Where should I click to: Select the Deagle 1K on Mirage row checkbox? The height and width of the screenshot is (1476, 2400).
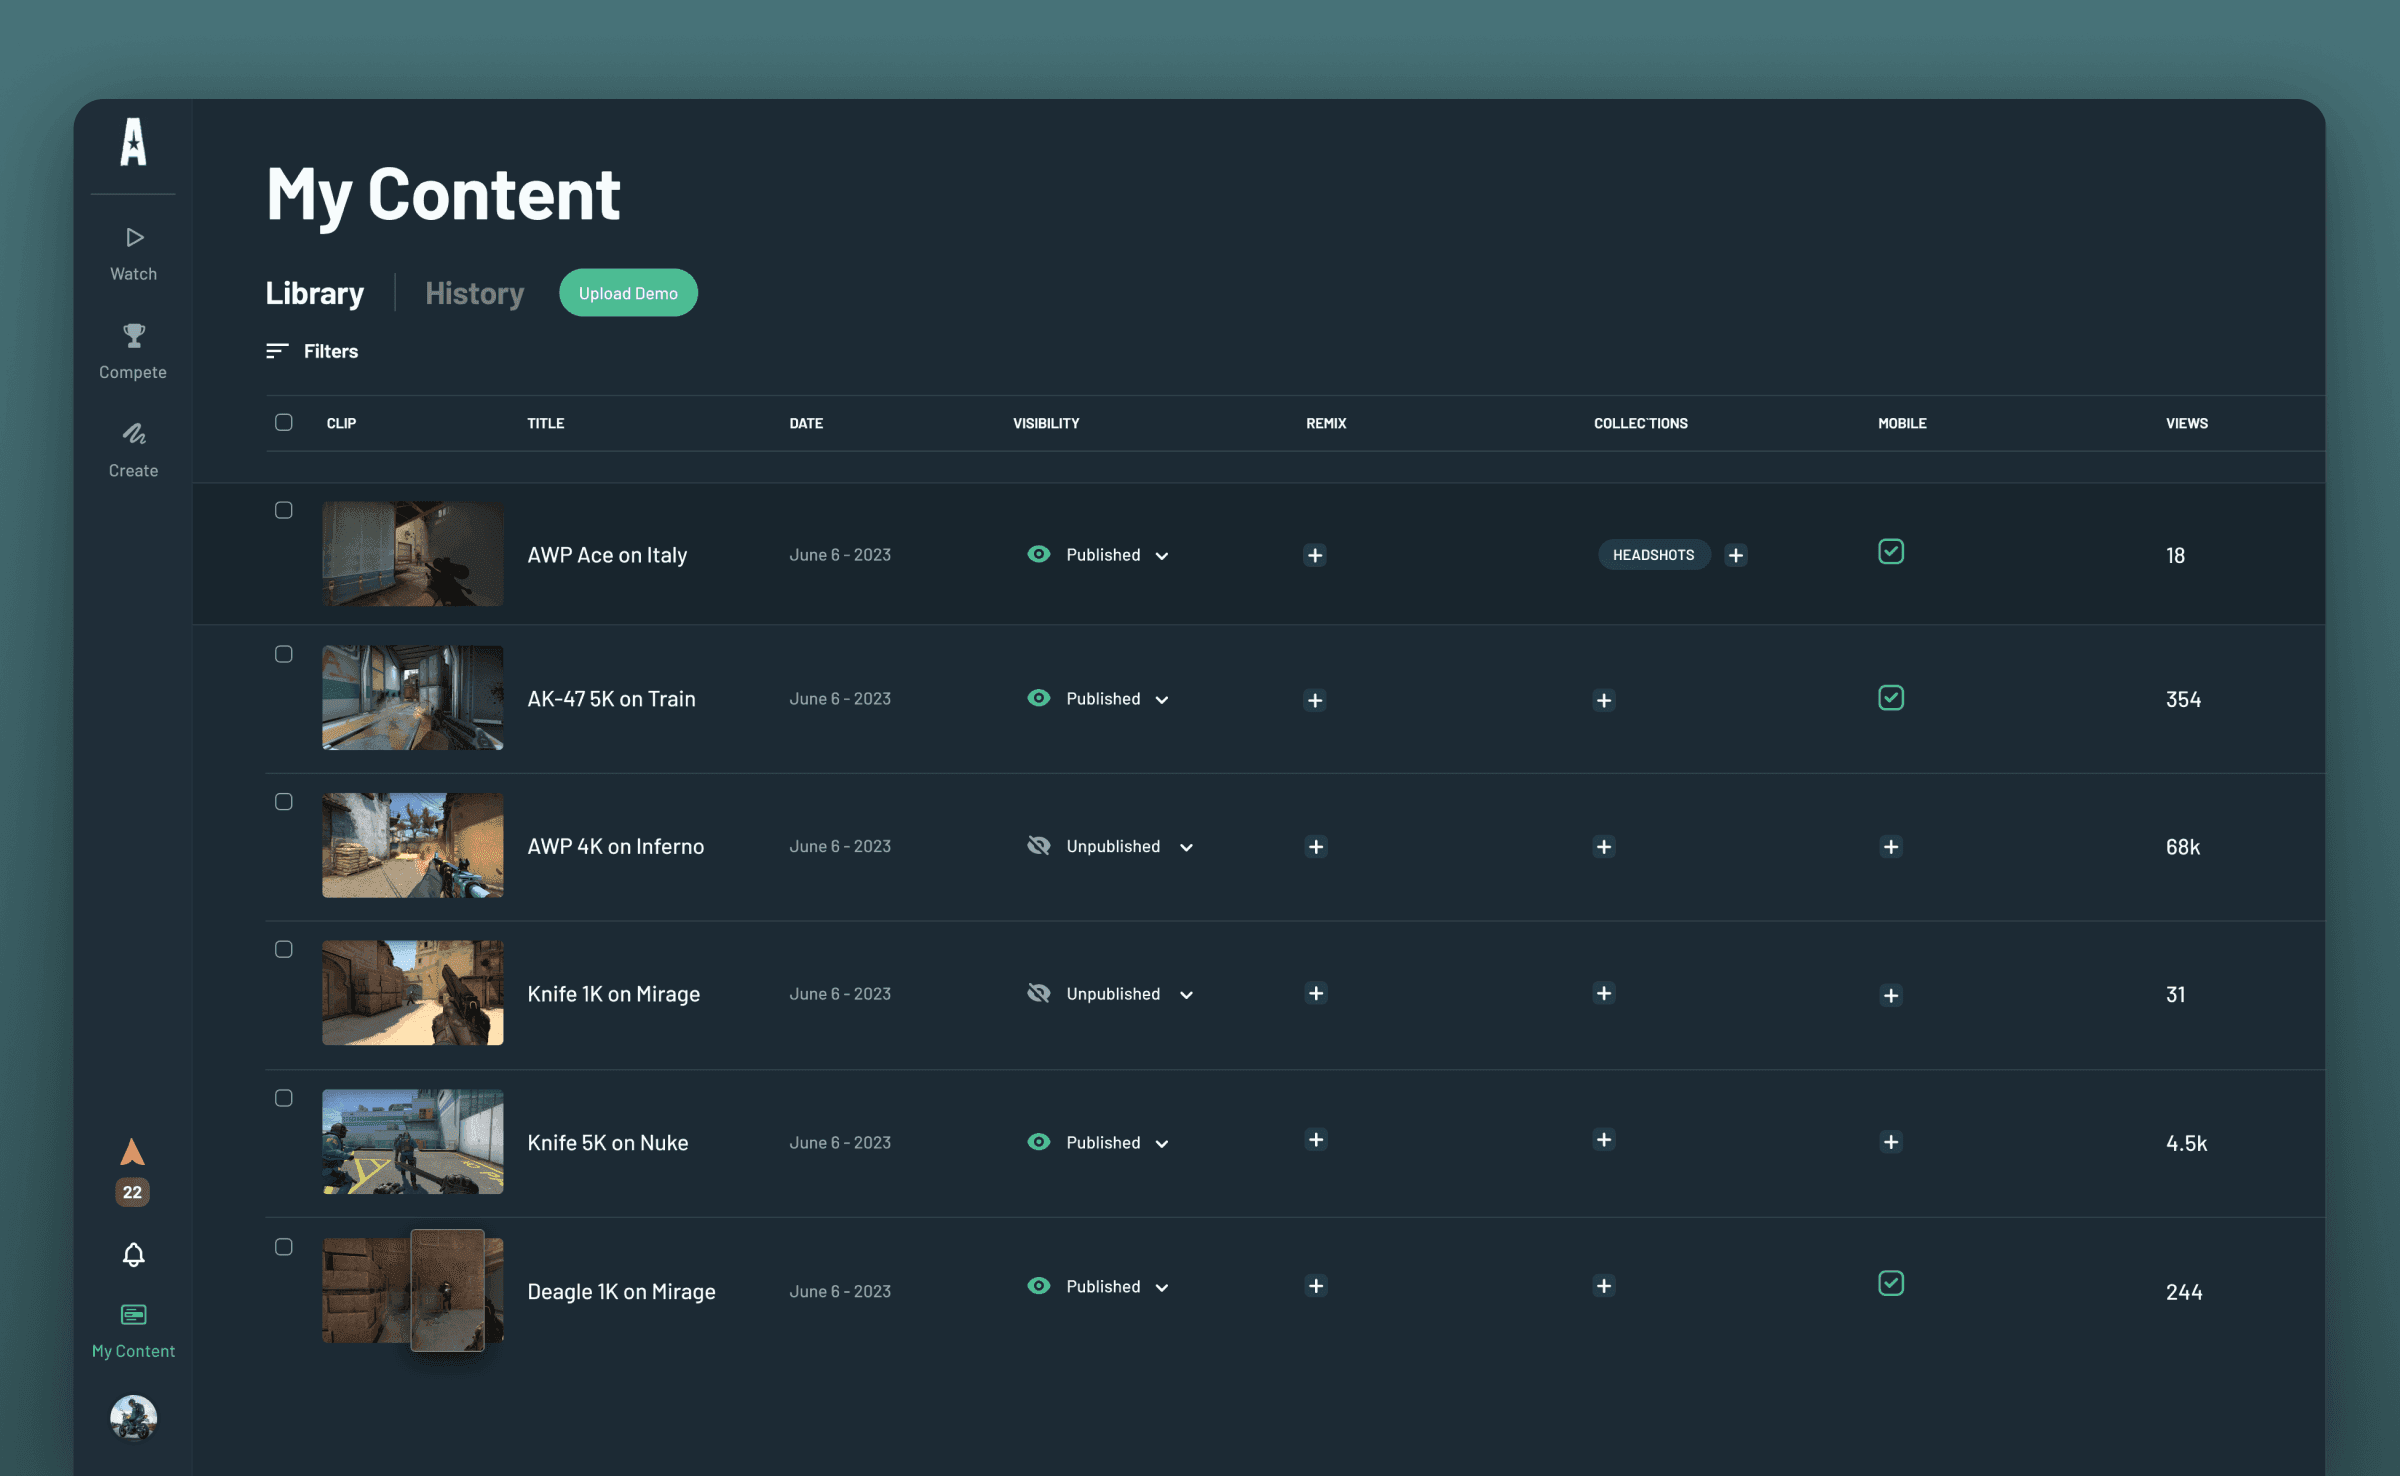coord(284,1247)
